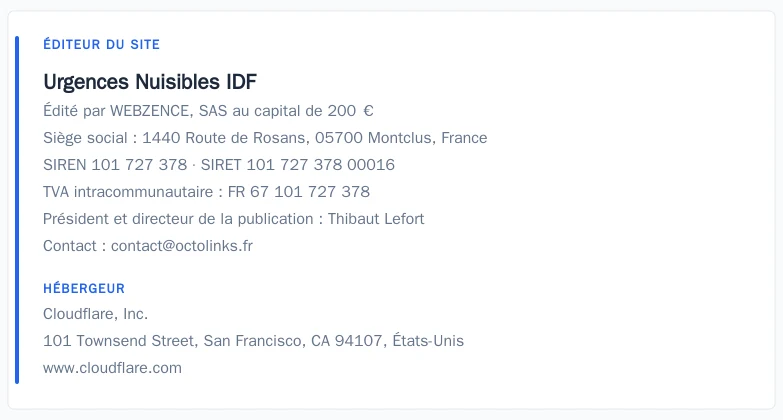Click the San Francisco, CA 94107 text

point(295,341)
